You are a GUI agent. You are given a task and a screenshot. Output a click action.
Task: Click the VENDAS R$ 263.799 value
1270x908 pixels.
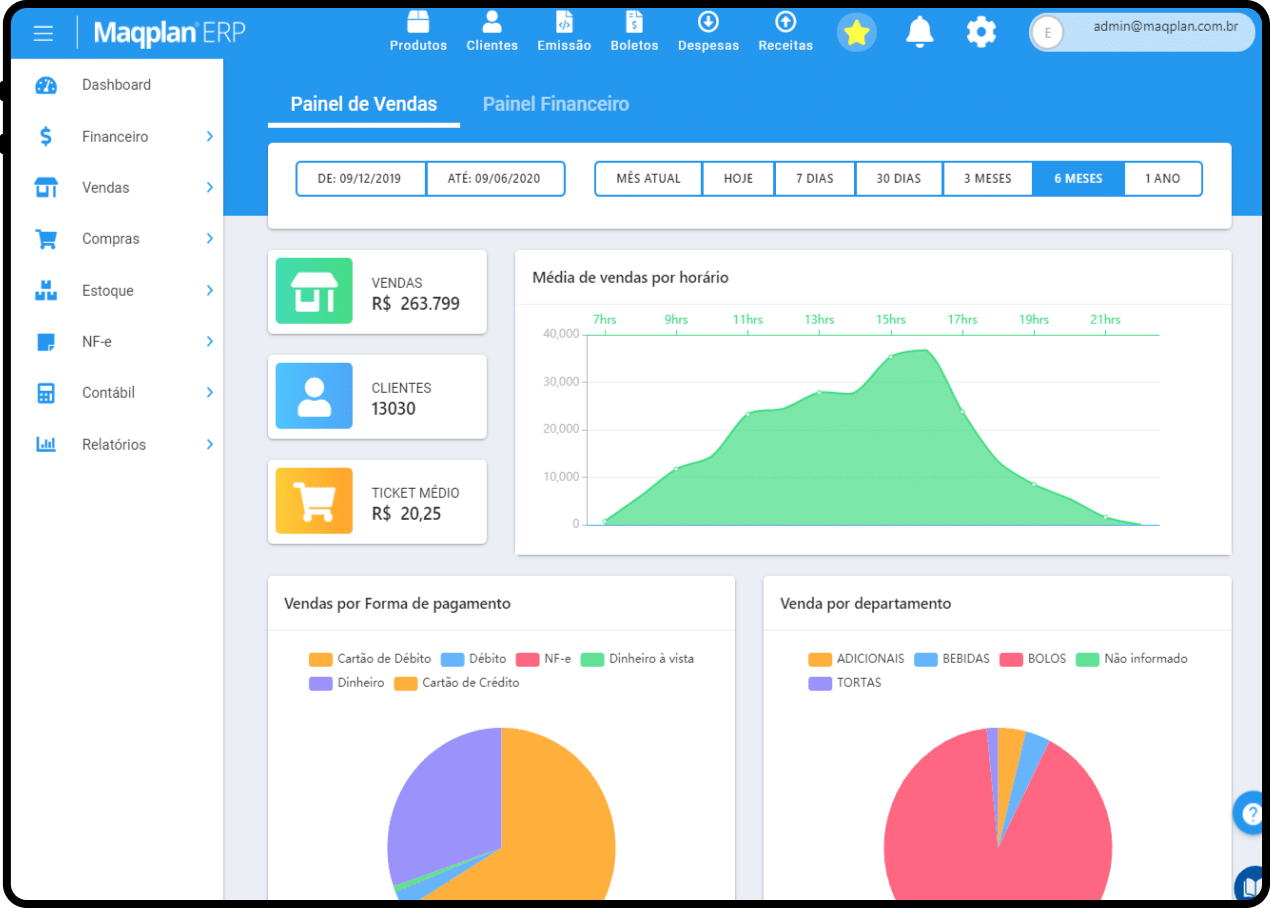coord(416,304)
